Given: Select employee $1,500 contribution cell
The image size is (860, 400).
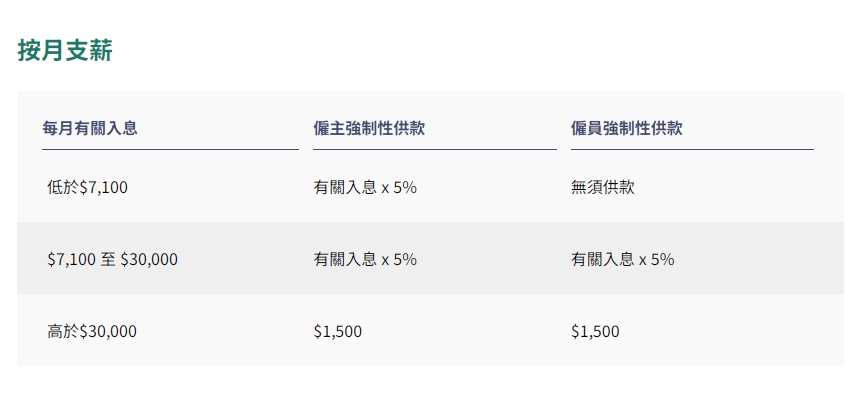Looking at the screenshot, I should click(x=595, y=331).
